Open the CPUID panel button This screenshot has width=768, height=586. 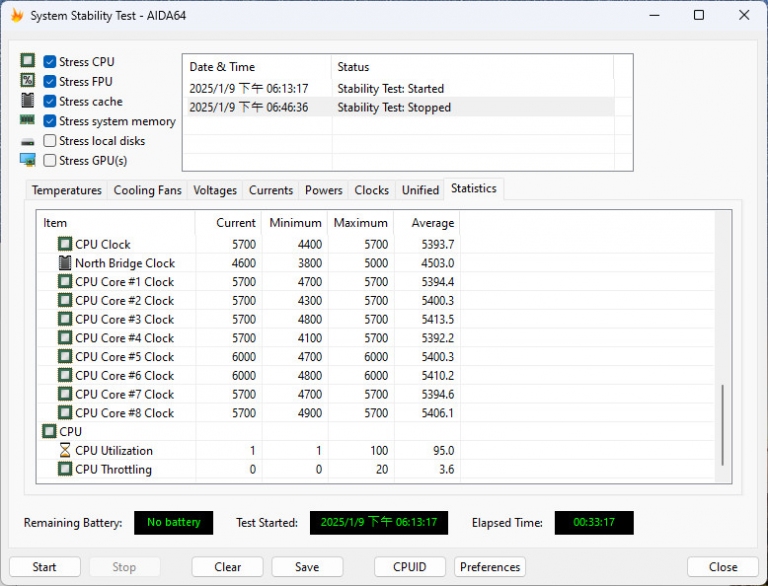pos(409,567)
